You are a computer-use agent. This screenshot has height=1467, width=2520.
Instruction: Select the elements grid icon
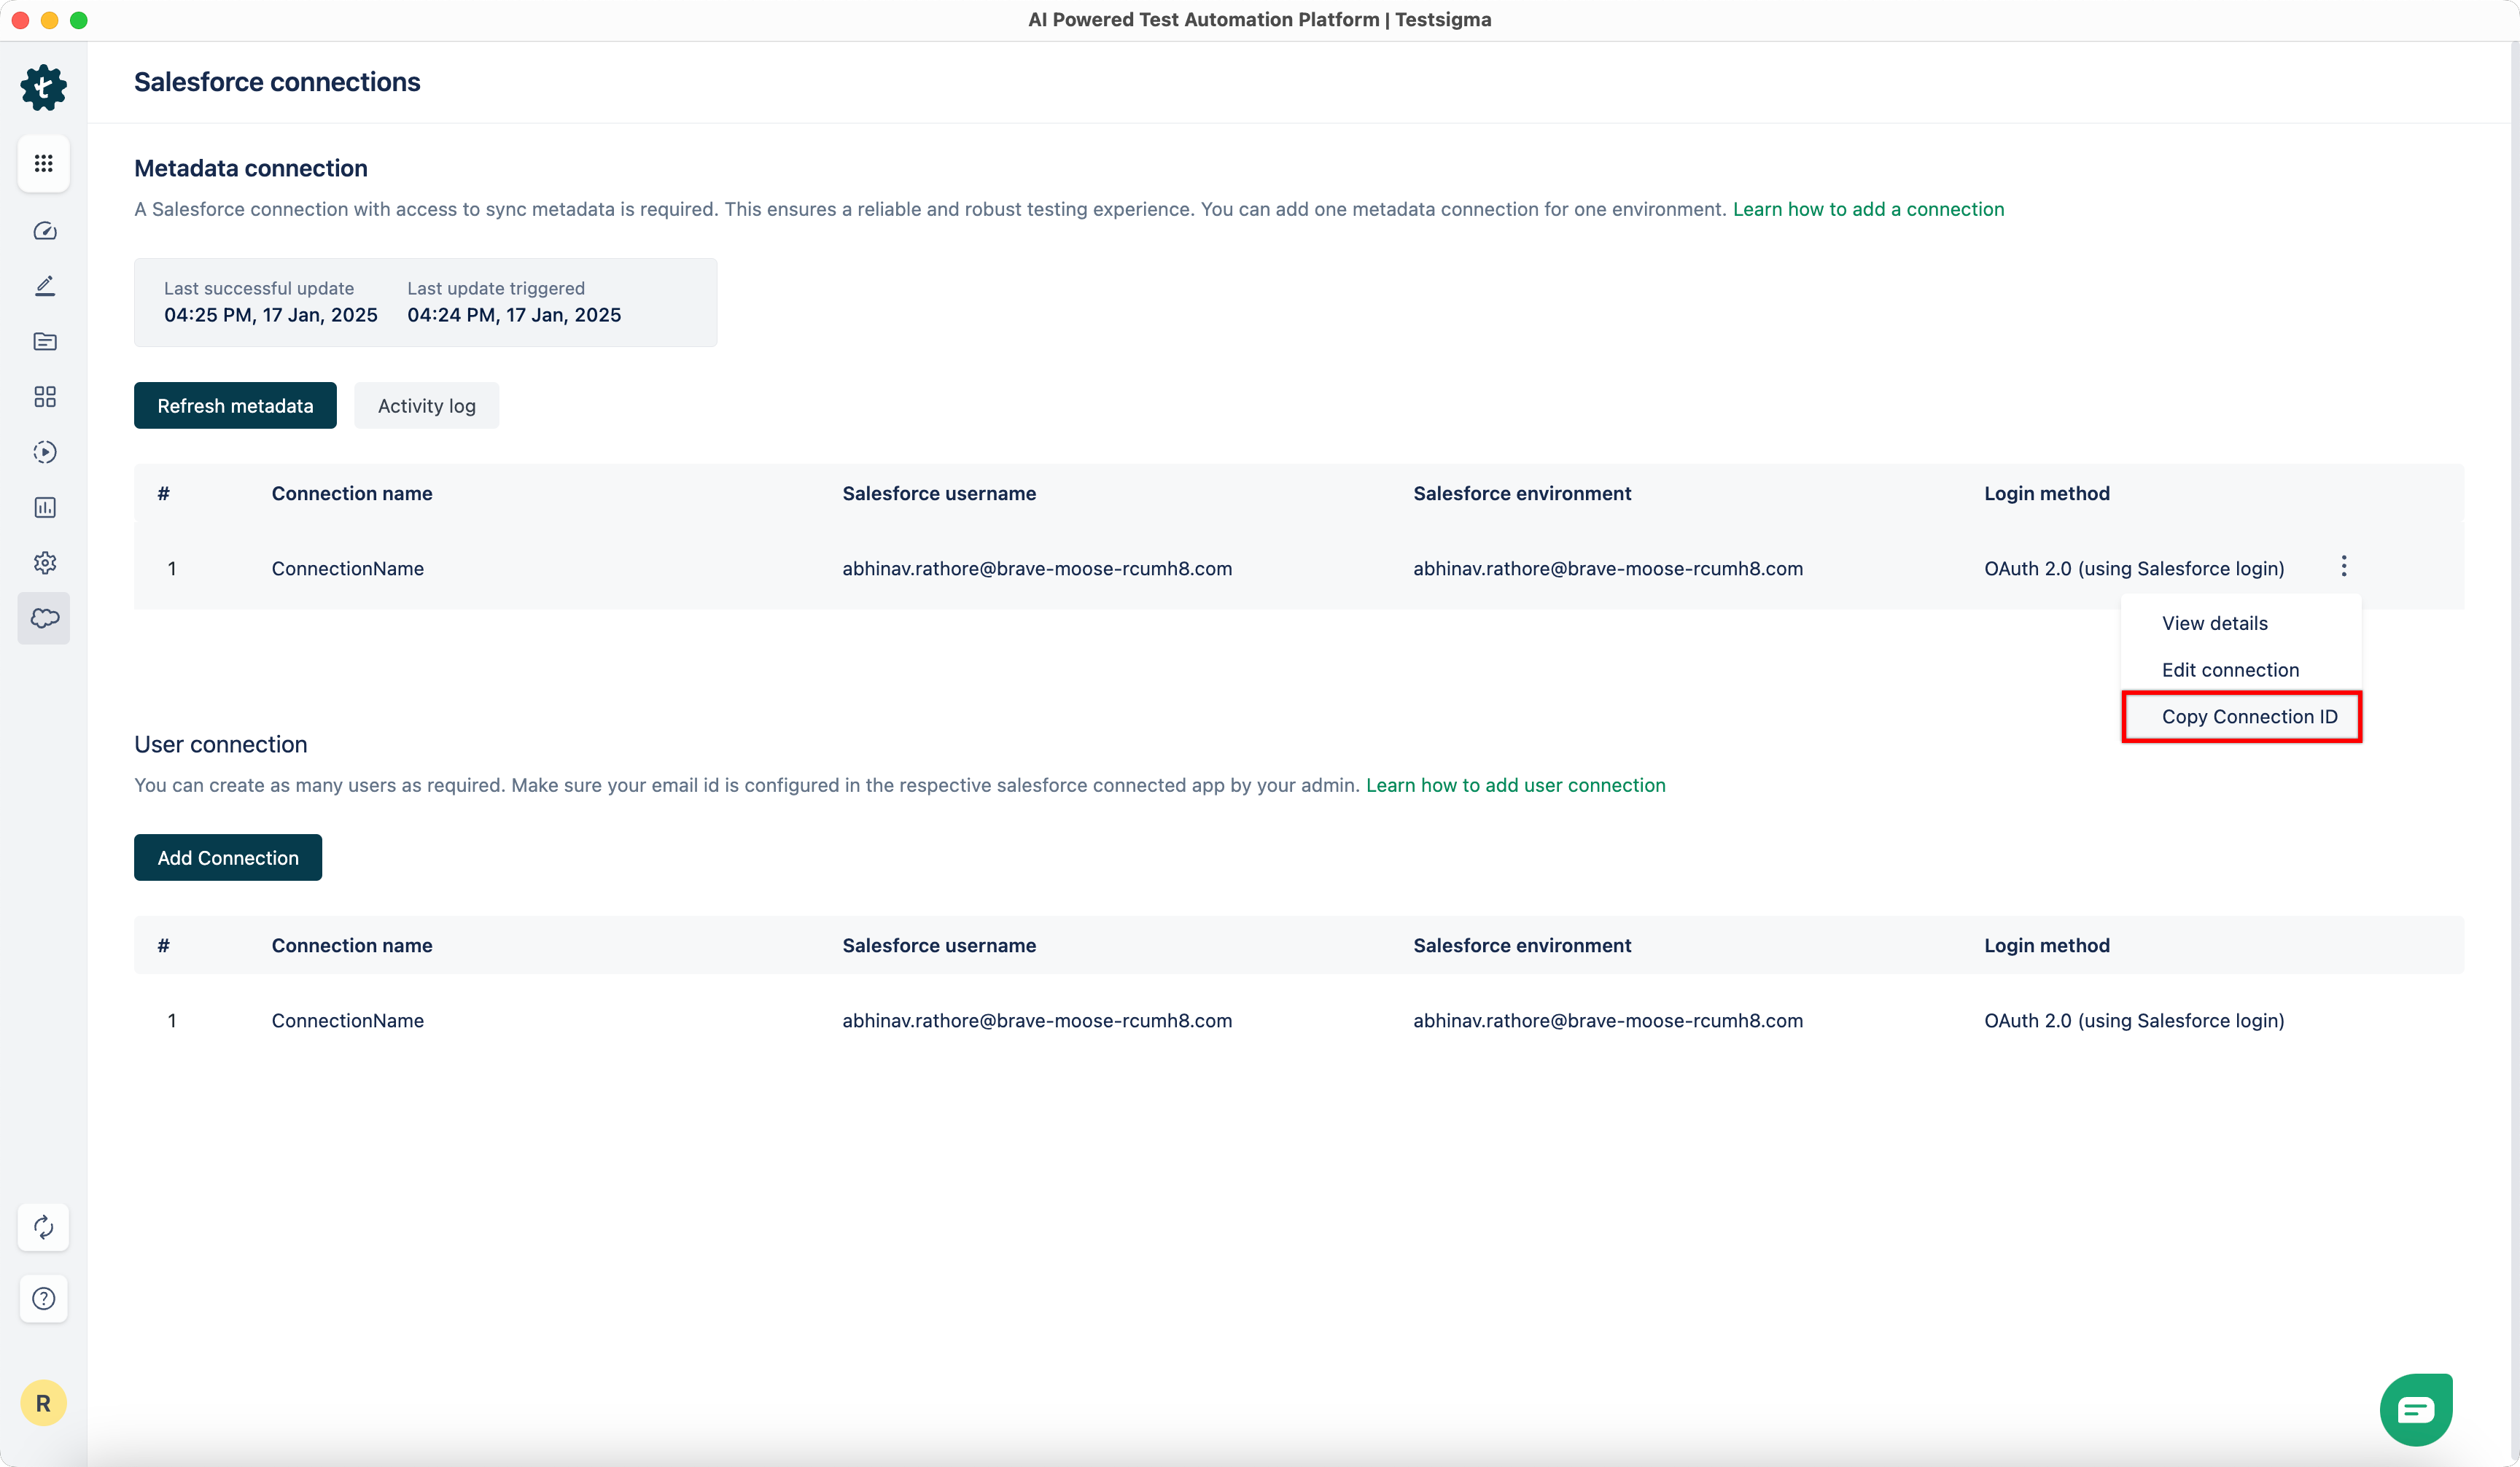[43, 396]
